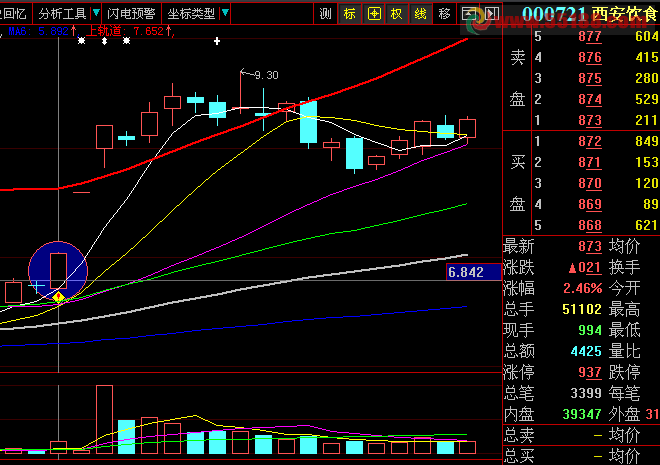Click the 测 toolbar button
Image resolution: width=660 pixels, height=465 pixels.
[x=325, y=14]
